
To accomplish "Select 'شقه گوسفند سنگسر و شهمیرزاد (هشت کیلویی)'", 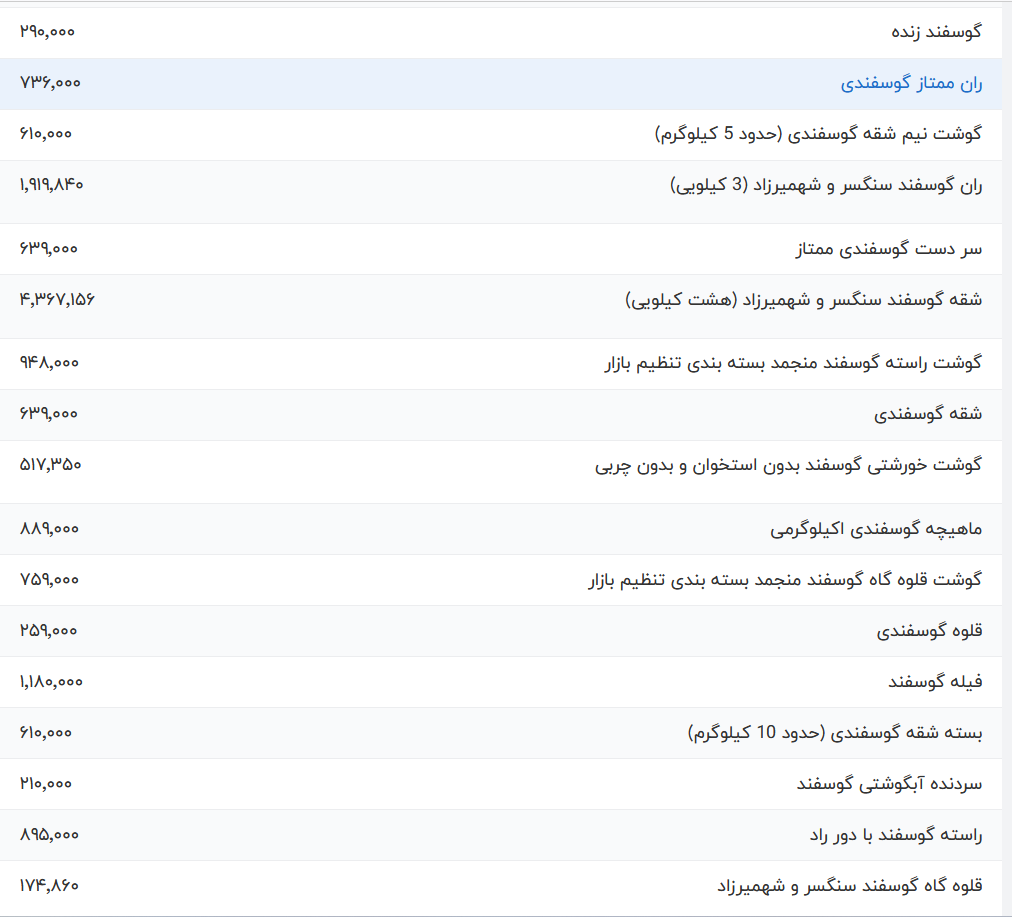I will pyautogui.click(x=804, y=300).
